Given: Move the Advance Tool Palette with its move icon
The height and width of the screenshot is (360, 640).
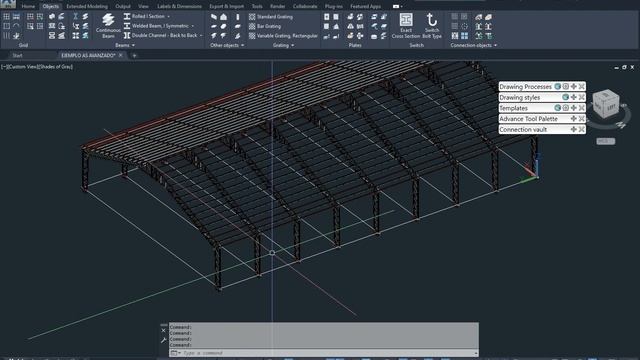Looking at the screenshot, I should [573, 118].
